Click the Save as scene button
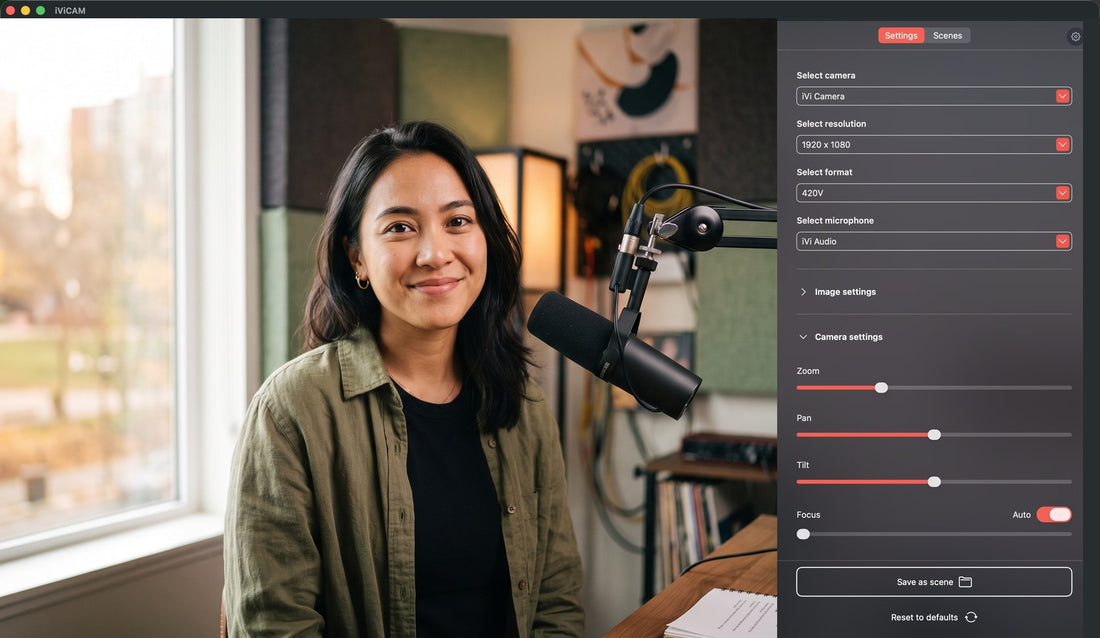1100x638 pixels. 933,582
